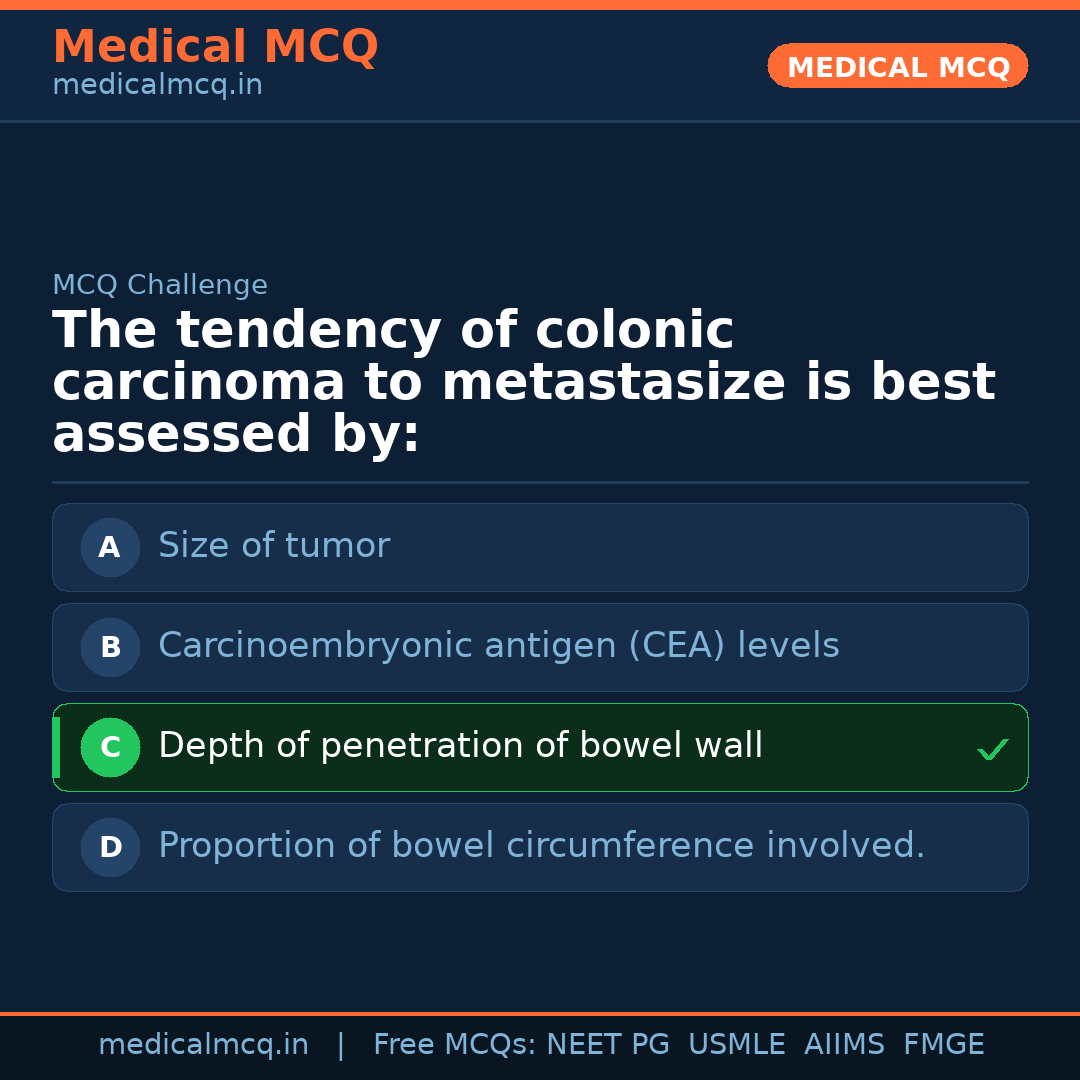Click the medicalmcq.in link in the footer
The width and height of the screenshot is (1080, 1080).
pyautogui.click(x=203, y=1045)
